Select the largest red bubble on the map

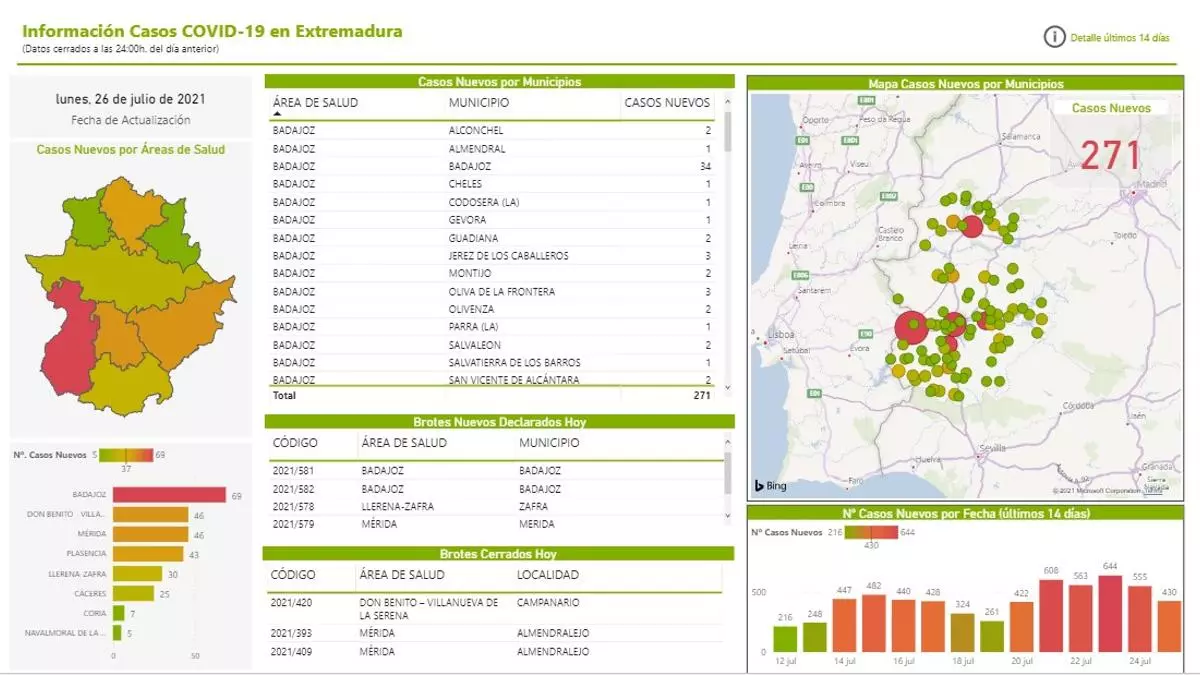coord(910,327)
